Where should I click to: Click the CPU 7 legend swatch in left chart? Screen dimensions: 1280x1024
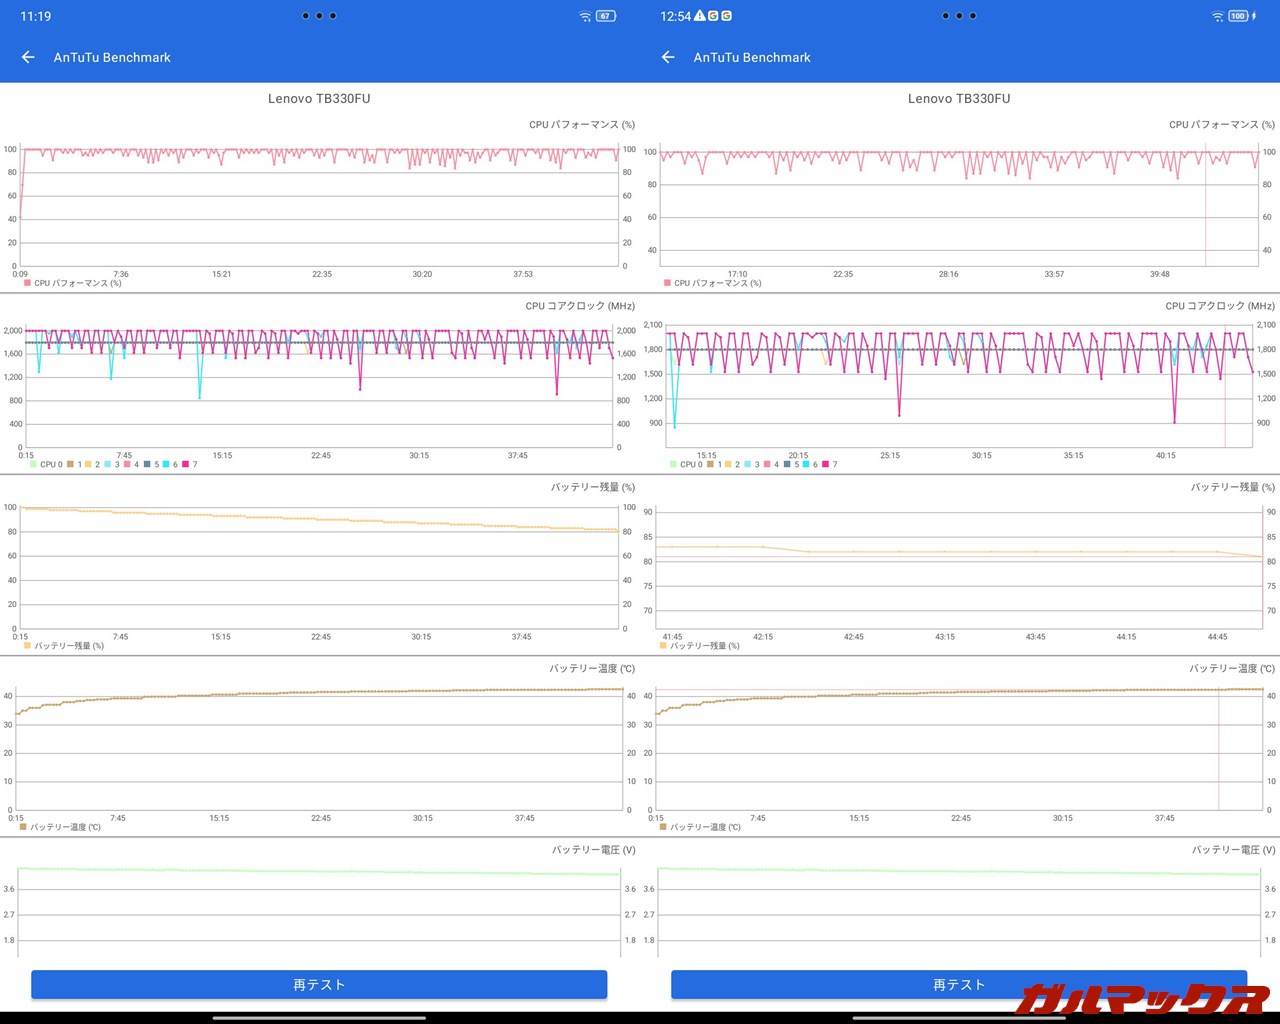tap(185, 464)
